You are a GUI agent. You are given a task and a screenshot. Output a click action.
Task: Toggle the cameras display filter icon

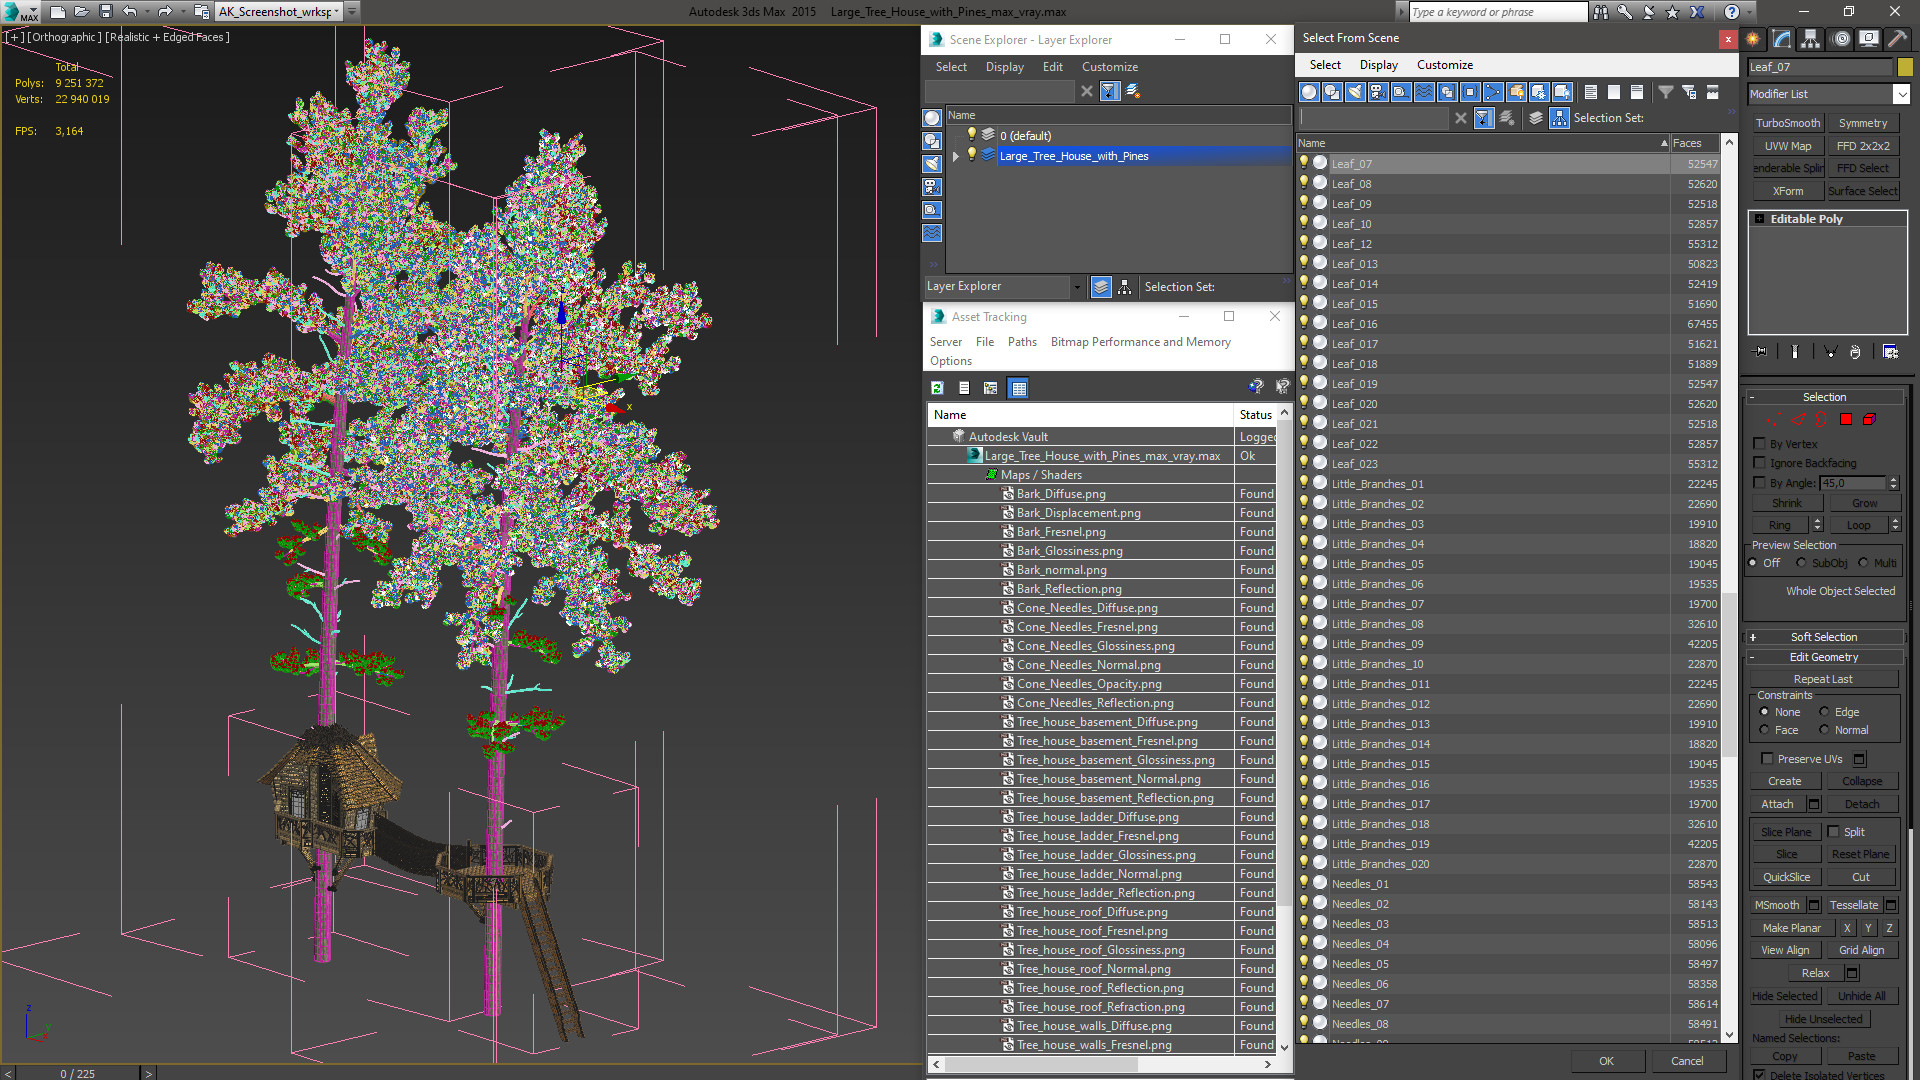[1378, 92]
